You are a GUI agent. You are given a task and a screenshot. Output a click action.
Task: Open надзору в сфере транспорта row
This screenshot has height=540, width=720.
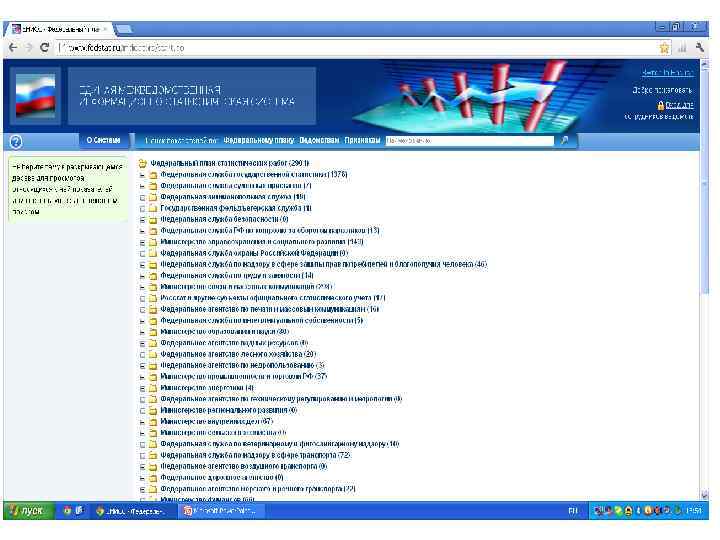[255, 456]
